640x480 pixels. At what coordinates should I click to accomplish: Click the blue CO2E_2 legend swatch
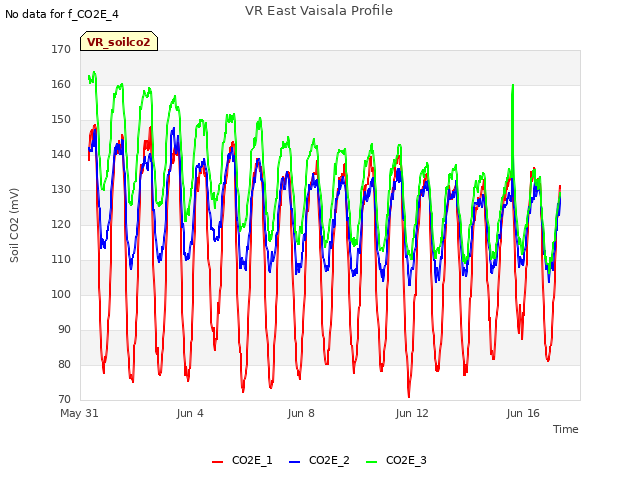(x=294, y=462)
